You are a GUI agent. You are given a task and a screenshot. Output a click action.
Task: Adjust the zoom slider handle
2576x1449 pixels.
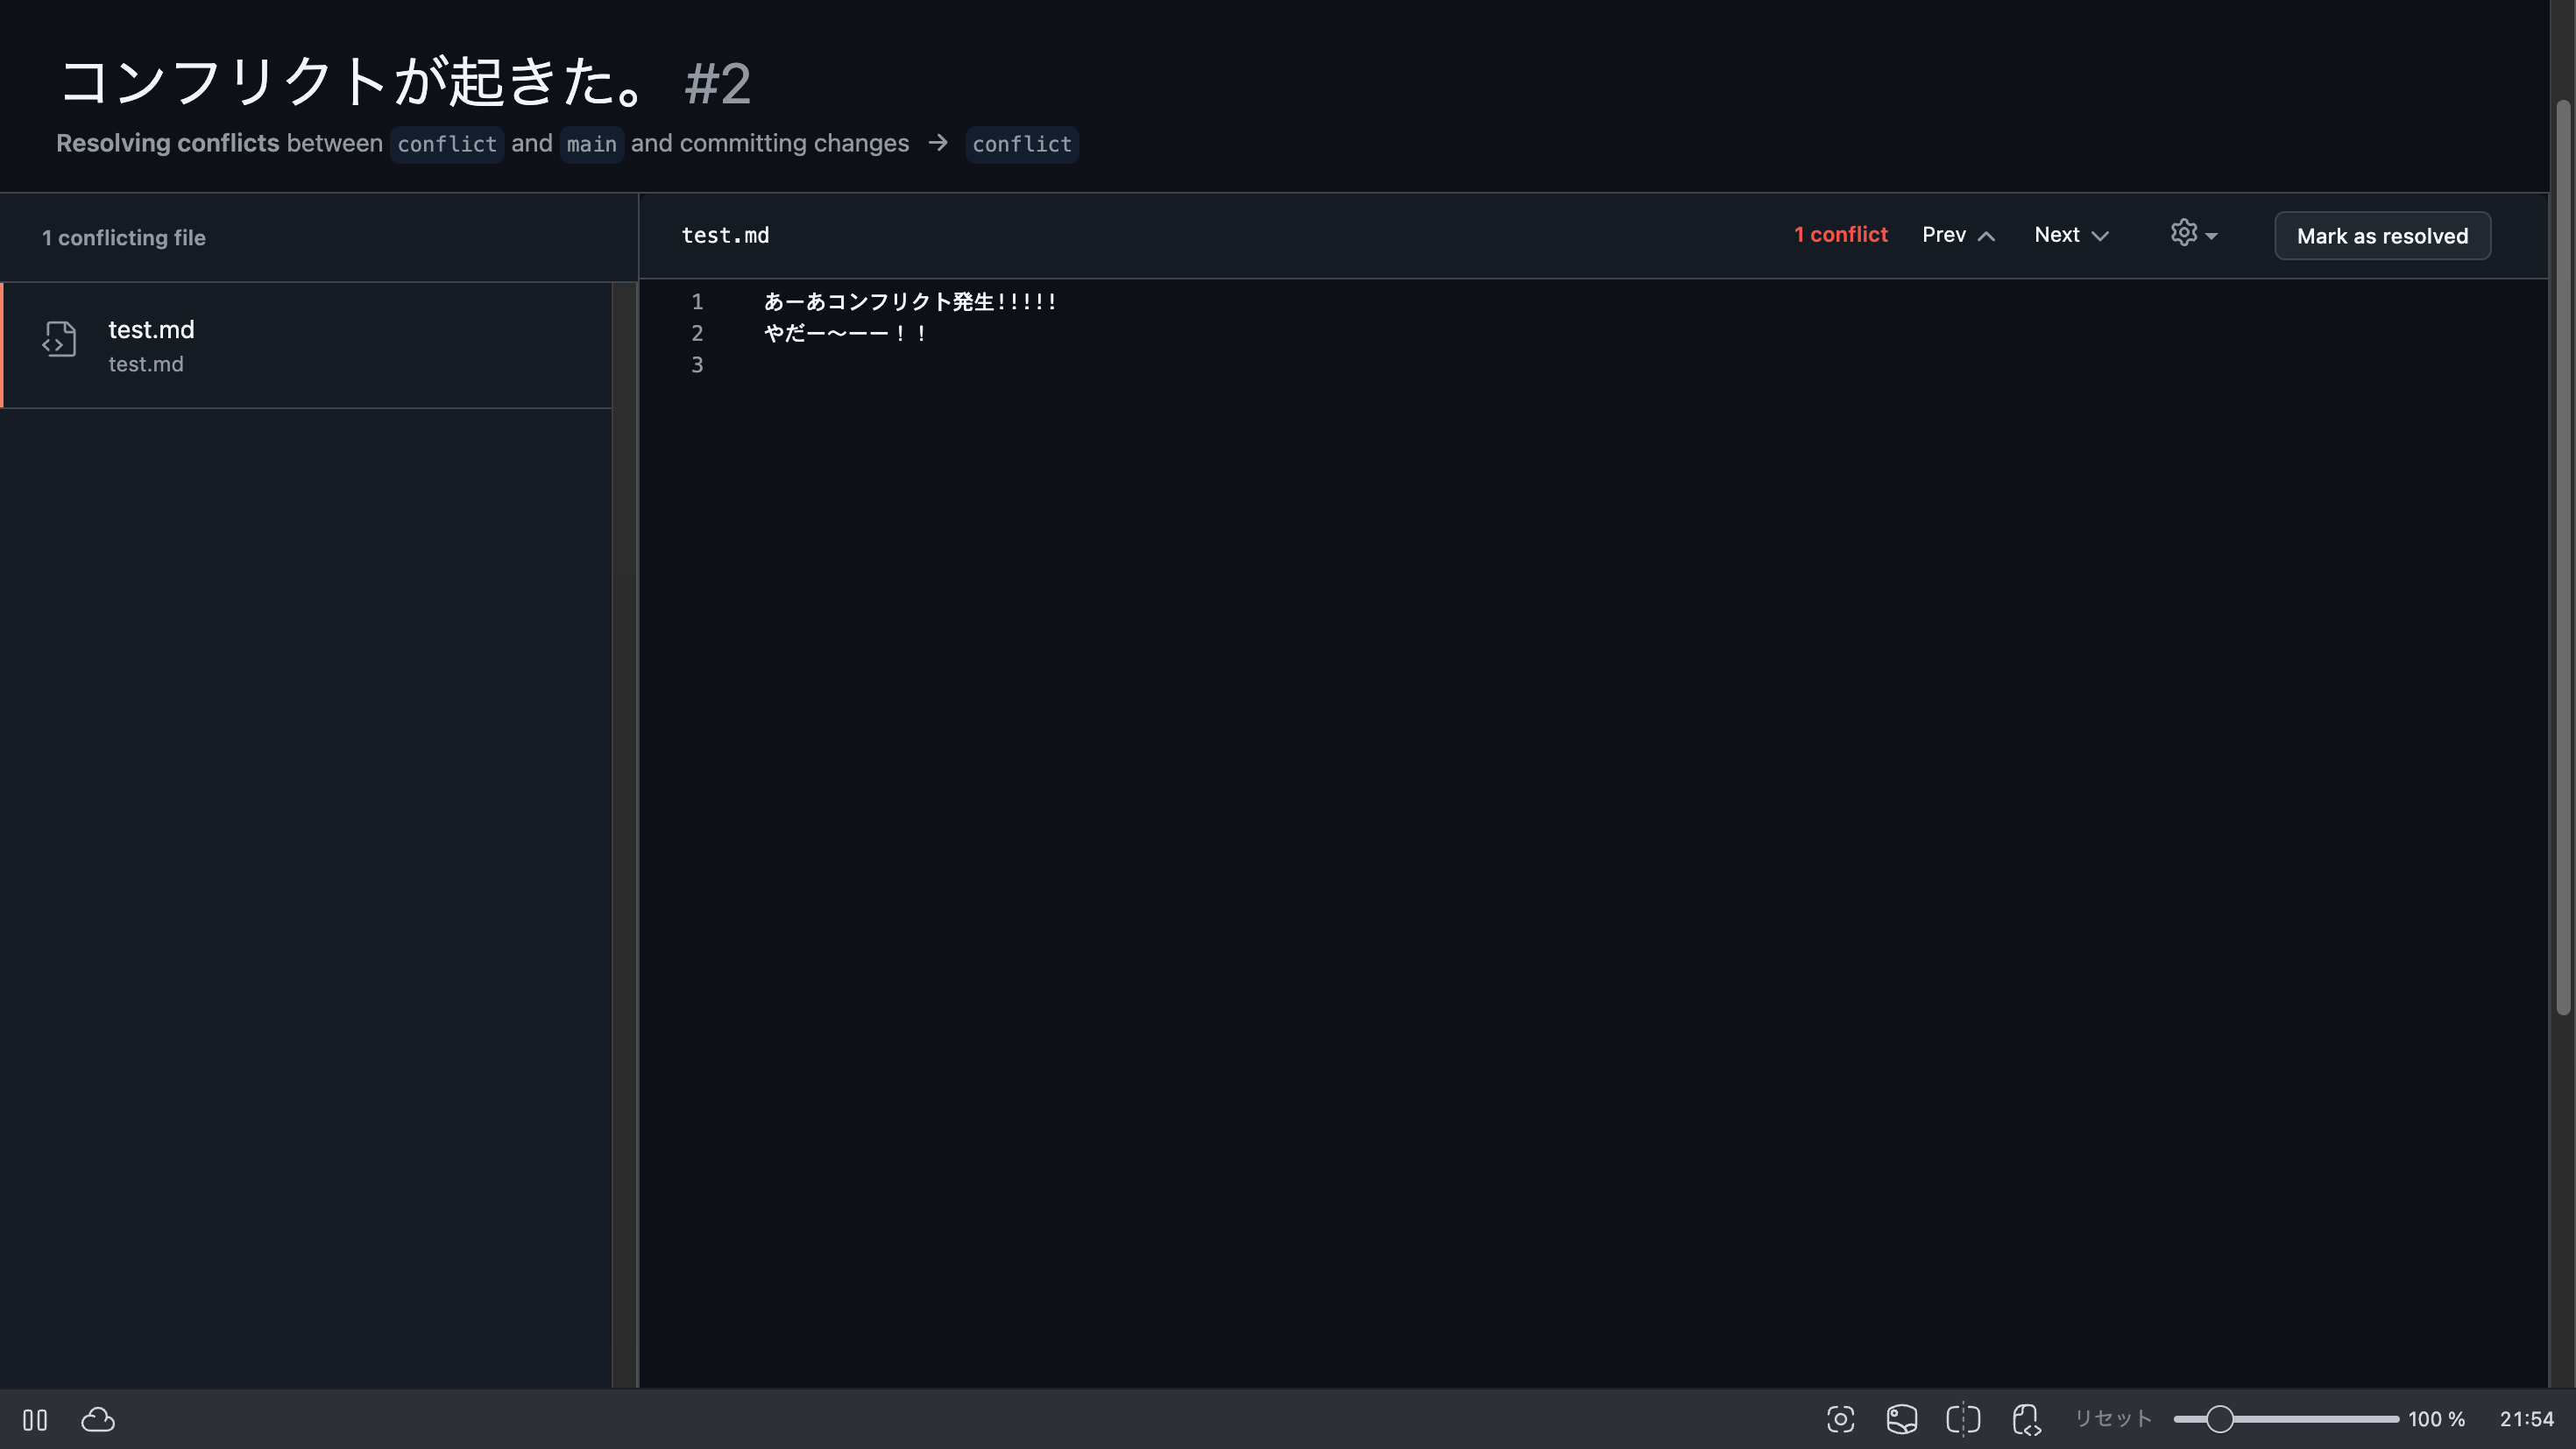[x=2219, y=1419]
